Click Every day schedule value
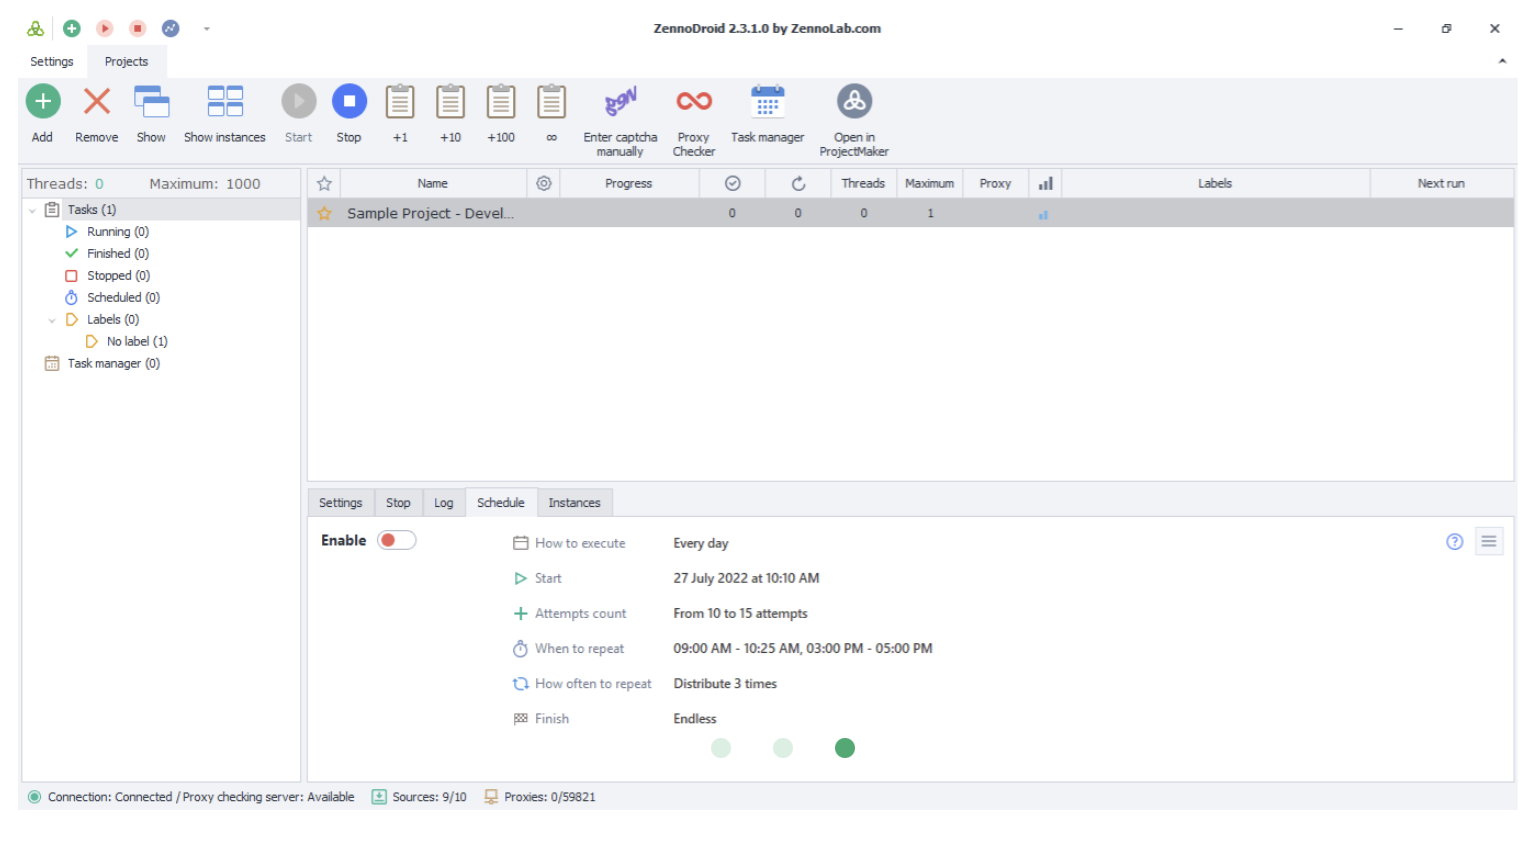Viewport: 1536px width, 844px height. pos(701,544)
